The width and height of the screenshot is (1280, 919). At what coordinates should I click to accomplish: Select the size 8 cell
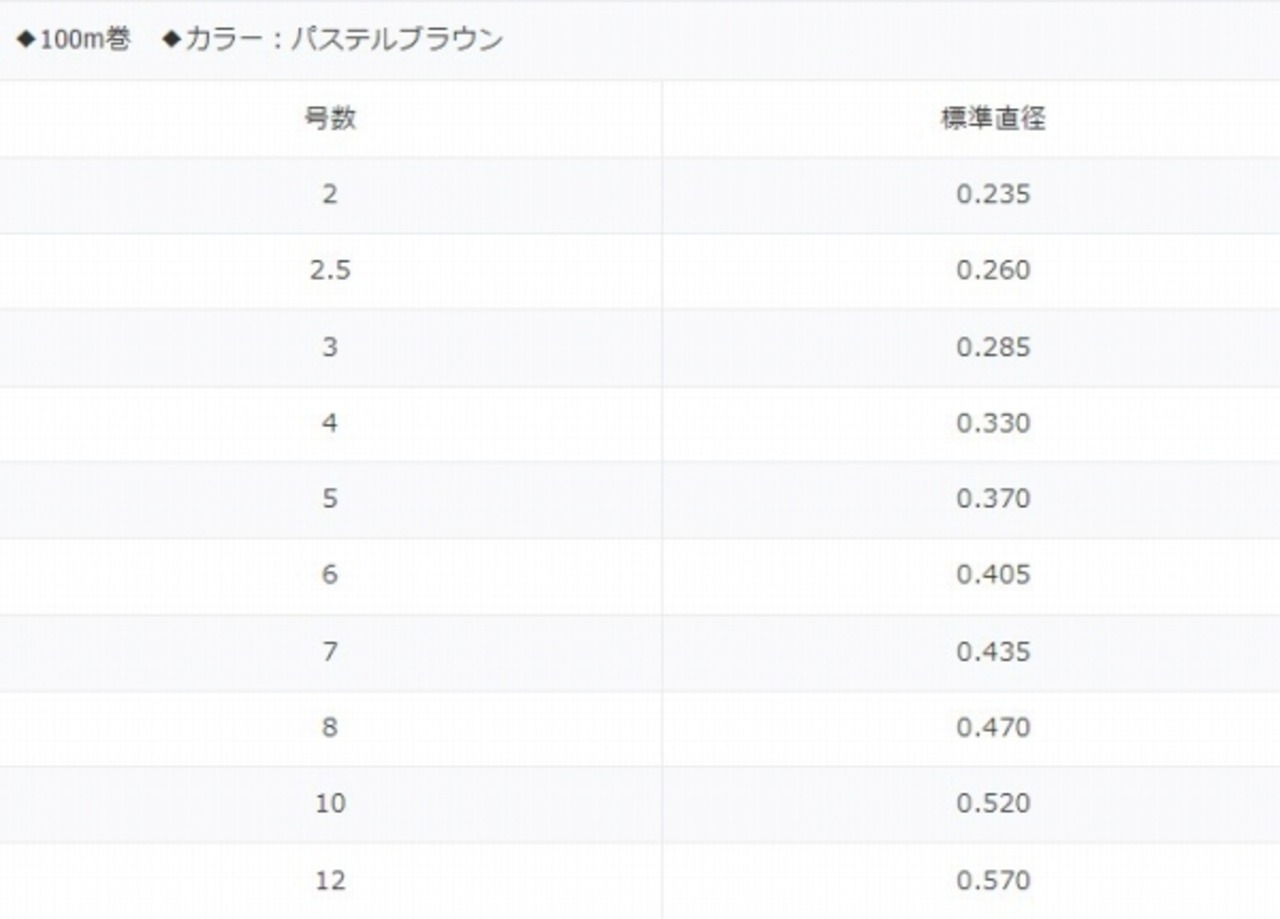[x=330, y=728]
